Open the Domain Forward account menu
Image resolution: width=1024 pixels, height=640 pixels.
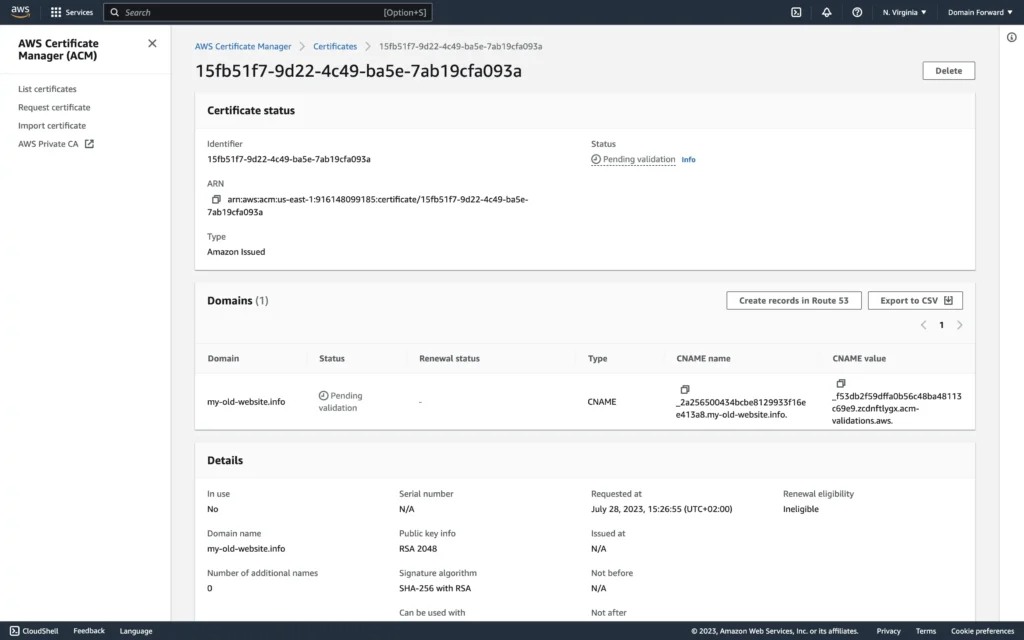tap(980, 12)
